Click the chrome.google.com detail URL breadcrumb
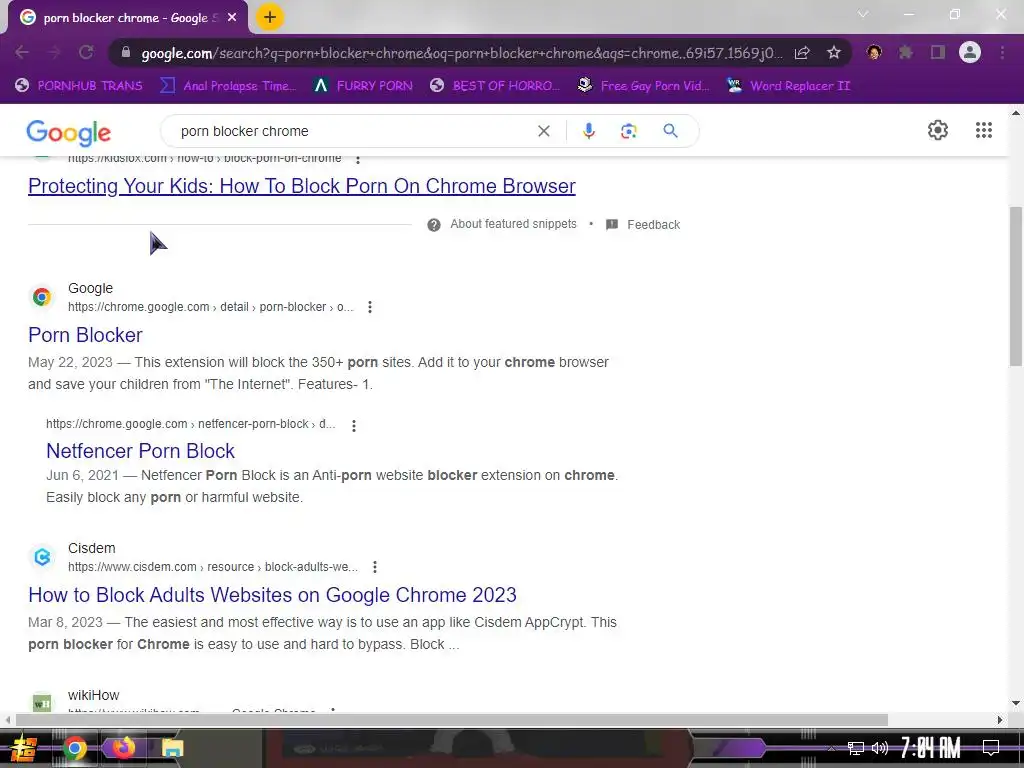 [x=210, y=307]
